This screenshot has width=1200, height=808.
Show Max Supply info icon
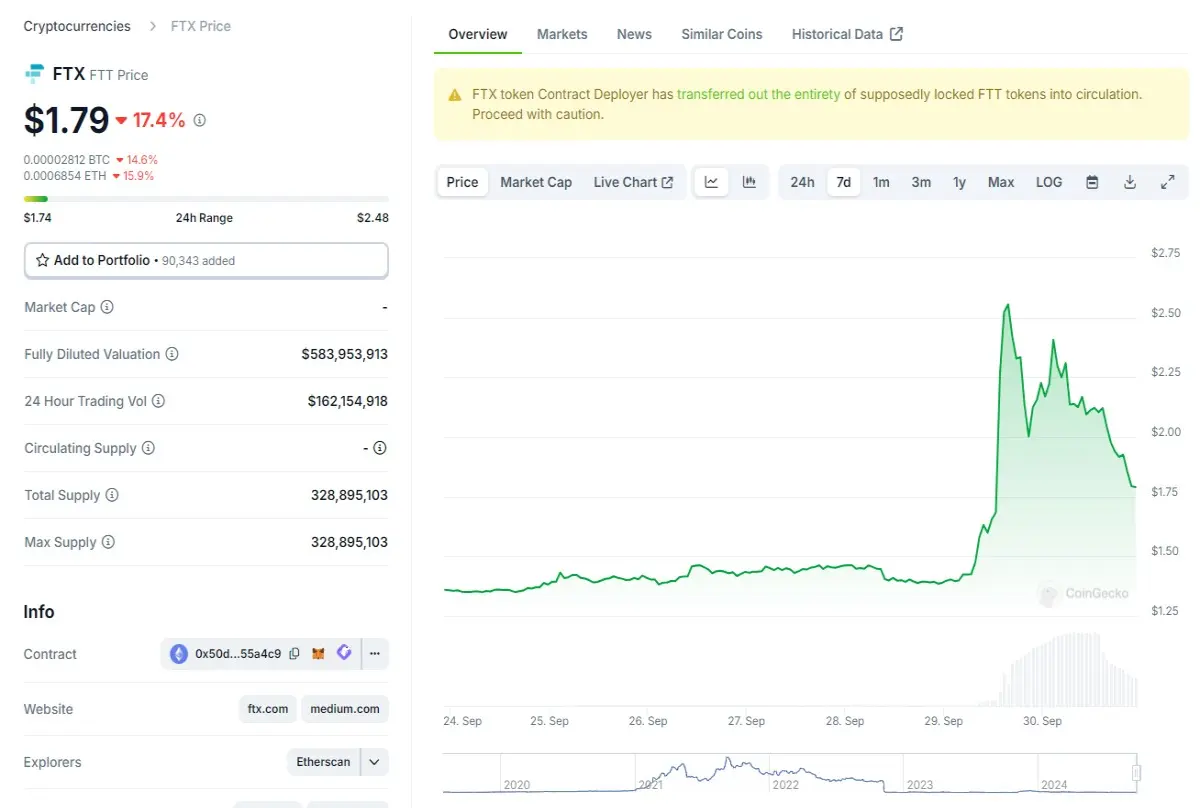(x=108, y=542)
